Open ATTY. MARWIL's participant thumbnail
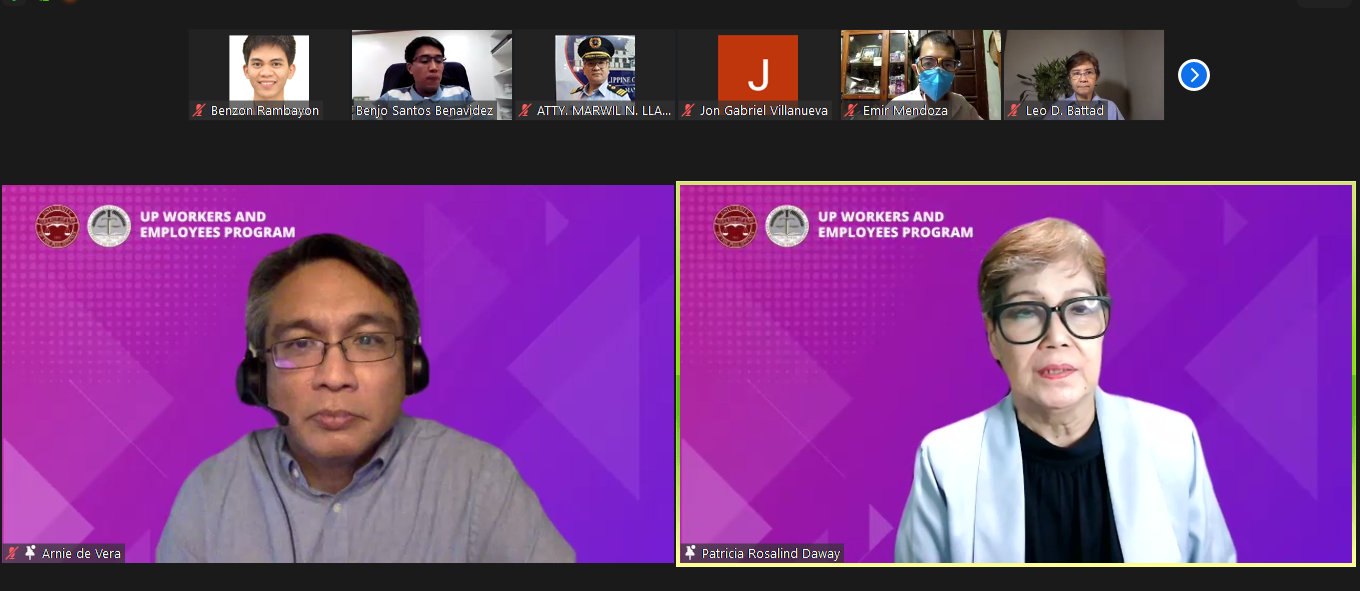The image size is (1360, 591). pyautogui.click(x=595, y=68)
